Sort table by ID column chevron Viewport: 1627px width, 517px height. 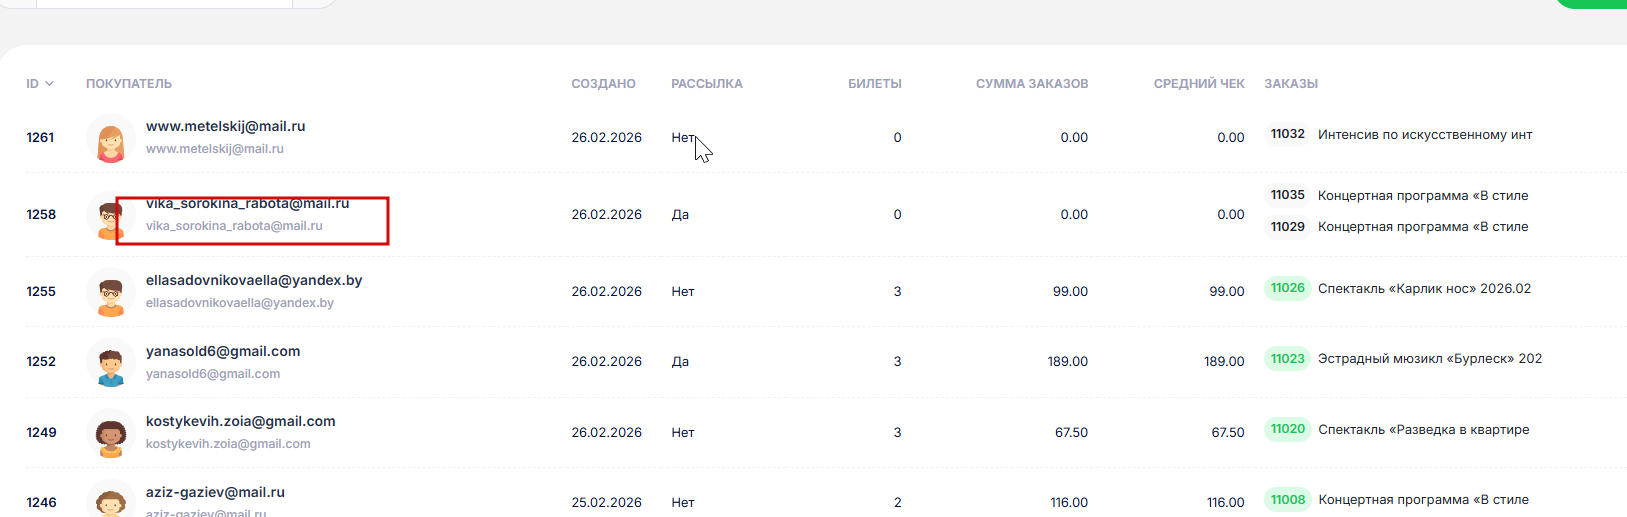49,84
